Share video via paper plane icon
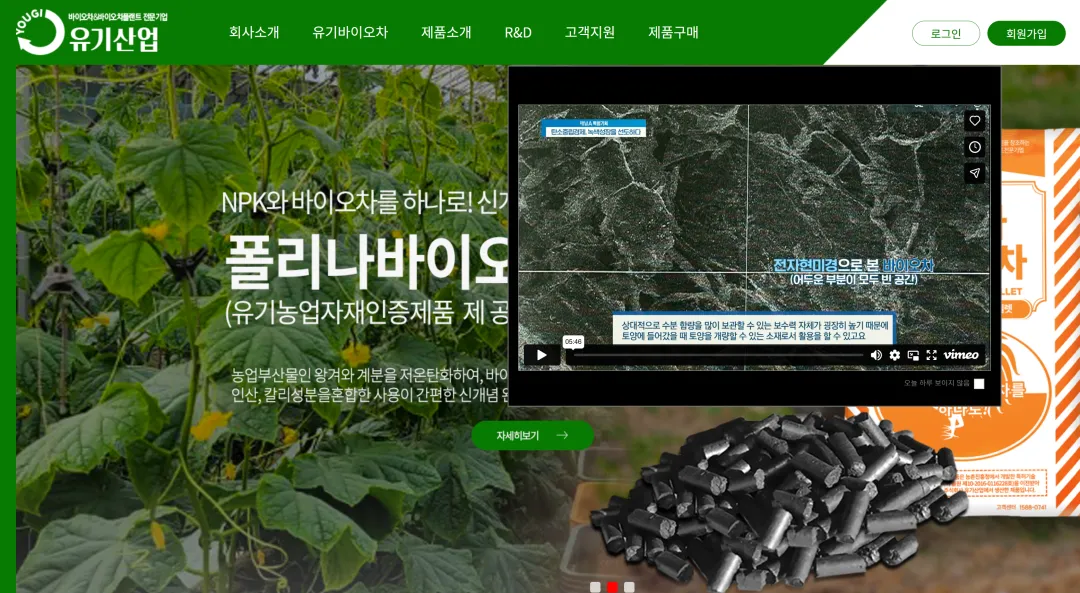This screenshot has width=1080, height=593. (975, 174)
